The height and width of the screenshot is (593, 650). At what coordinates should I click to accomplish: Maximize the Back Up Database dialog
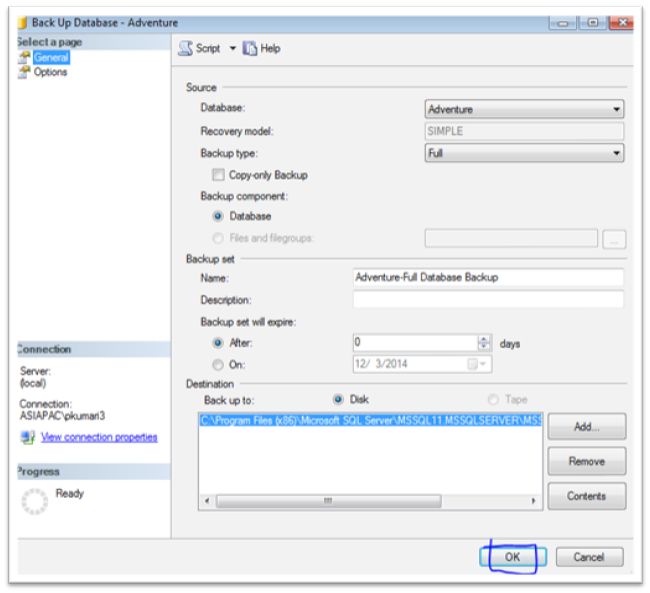[x=593, y=23]
